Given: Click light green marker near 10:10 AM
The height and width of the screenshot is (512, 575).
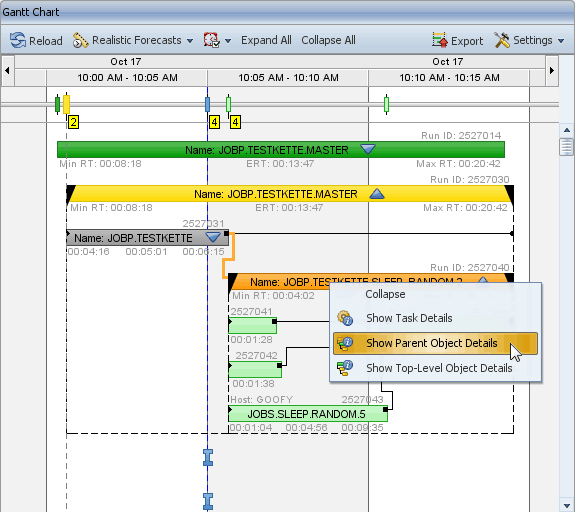Looking at the screenshot, I should [386, 105].
